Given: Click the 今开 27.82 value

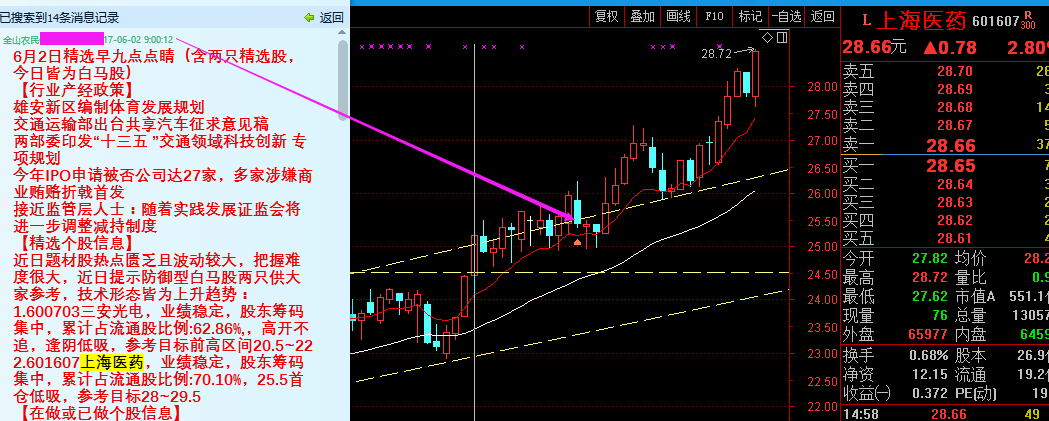Looking at the screenshot, I should point(928,258).
